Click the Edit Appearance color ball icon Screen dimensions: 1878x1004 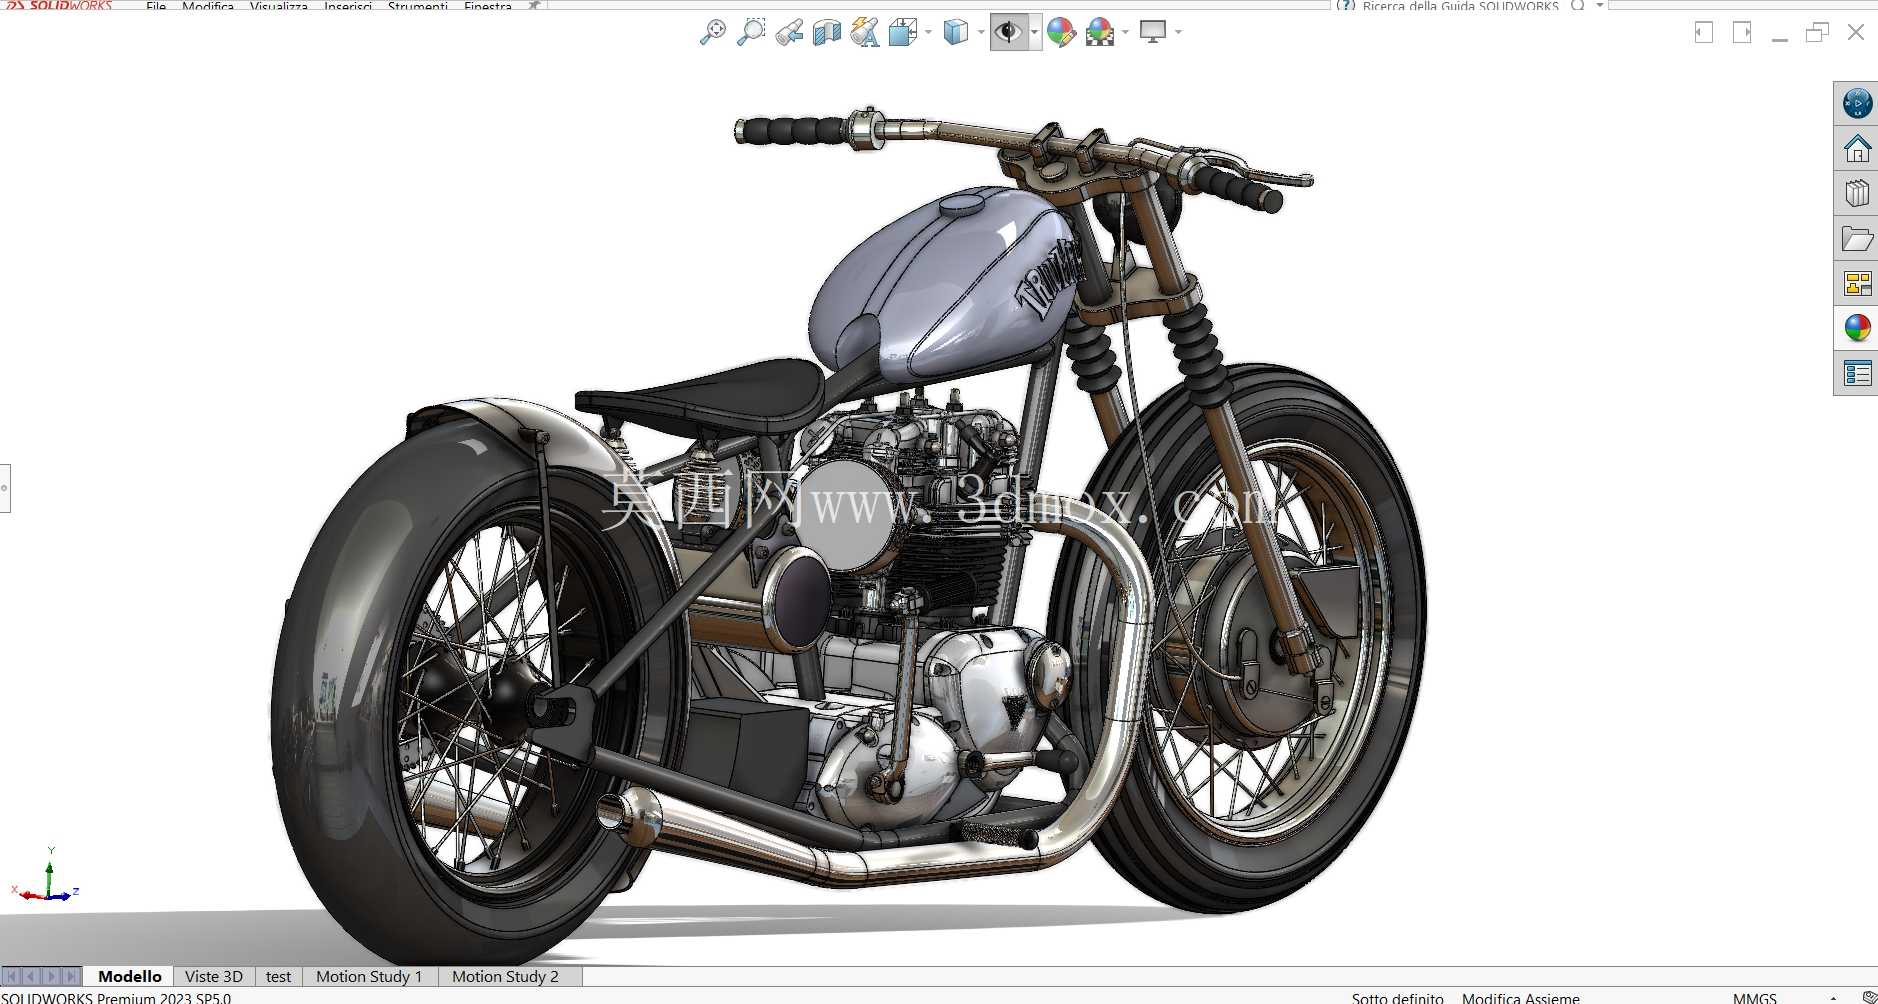pyautogui.click(x=1061, y=32)
